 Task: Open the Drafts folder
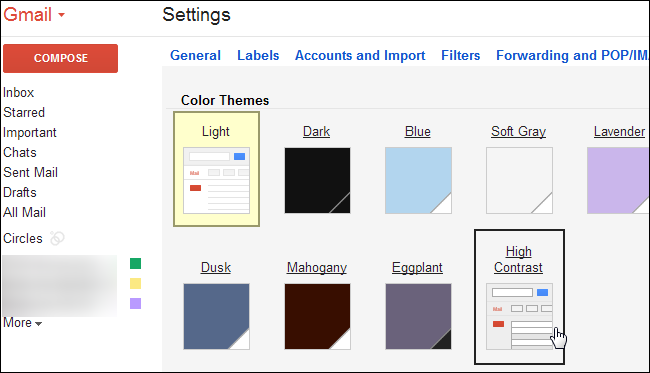coord(19,192)
